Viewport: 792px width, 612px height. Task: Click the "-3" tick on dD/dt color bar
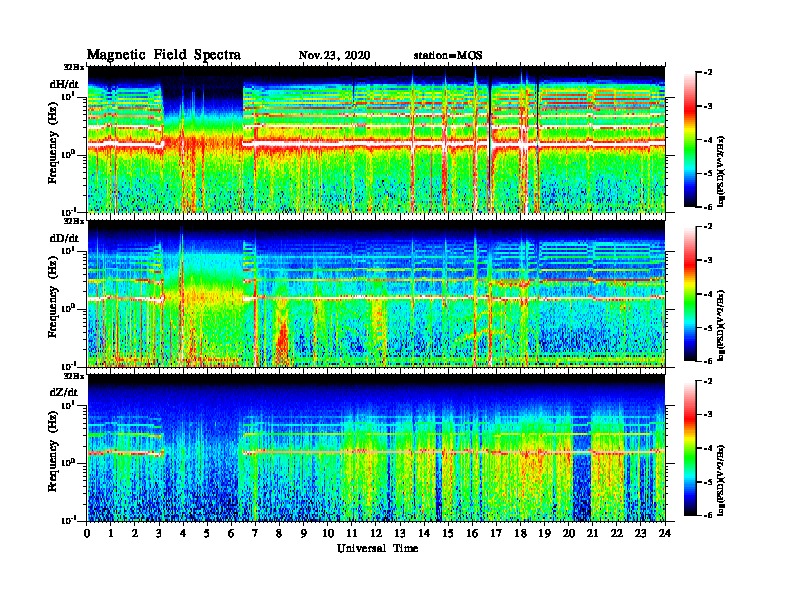709,261
